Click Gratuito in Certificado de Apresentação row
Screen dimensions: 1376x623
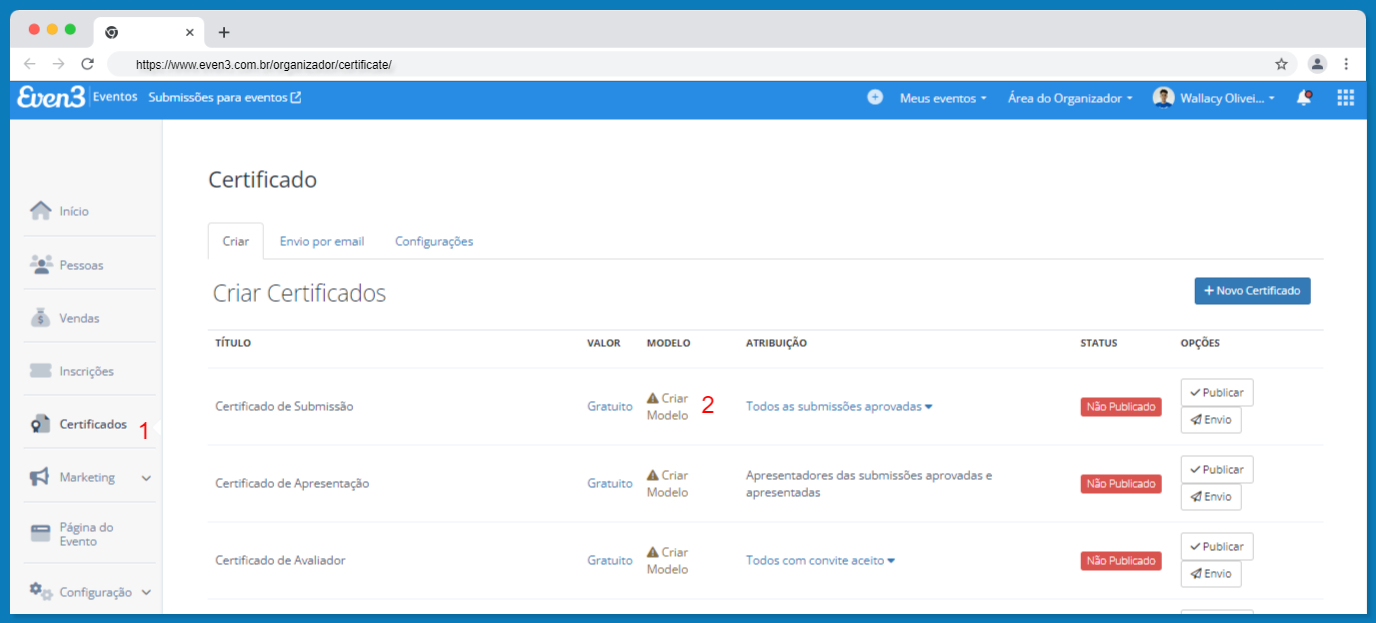[610, 483]
